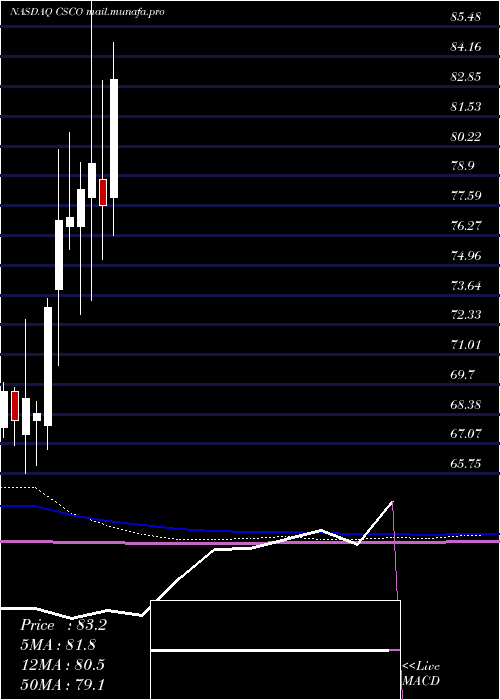The image size is (500, 700).
Task: Click the red candlestick near 78 price
Action: point(103,192)
